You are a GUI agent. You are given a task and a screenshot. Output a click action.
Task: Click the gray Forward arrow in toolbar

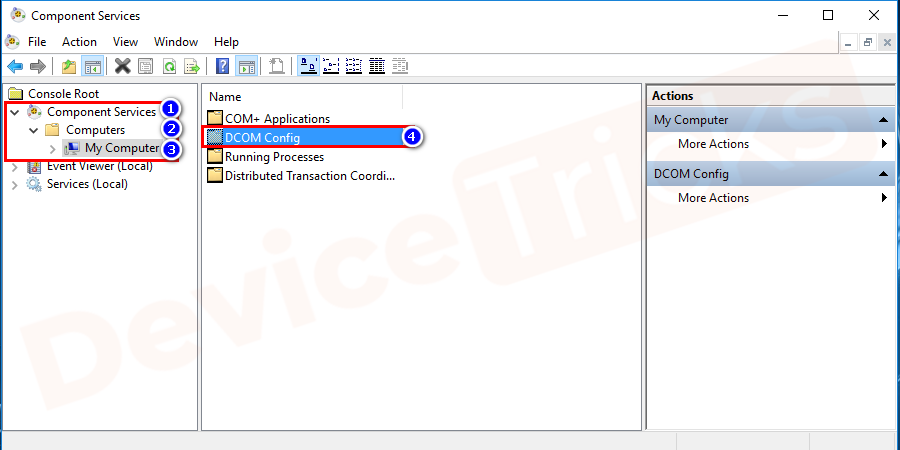tap(37, 67)
